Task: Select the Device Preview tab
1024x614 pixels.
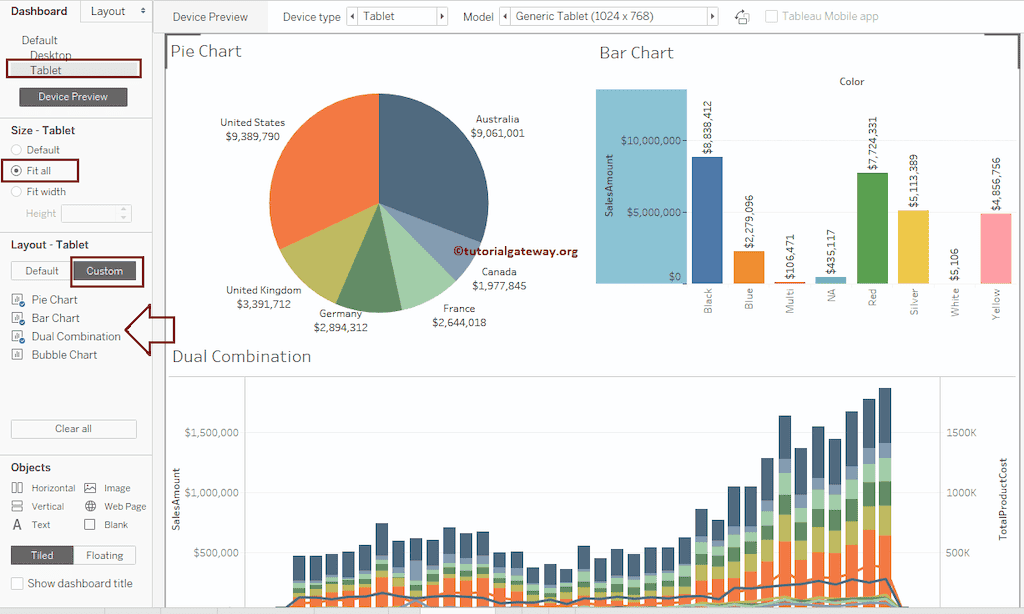Action: [x=209, y=16]
